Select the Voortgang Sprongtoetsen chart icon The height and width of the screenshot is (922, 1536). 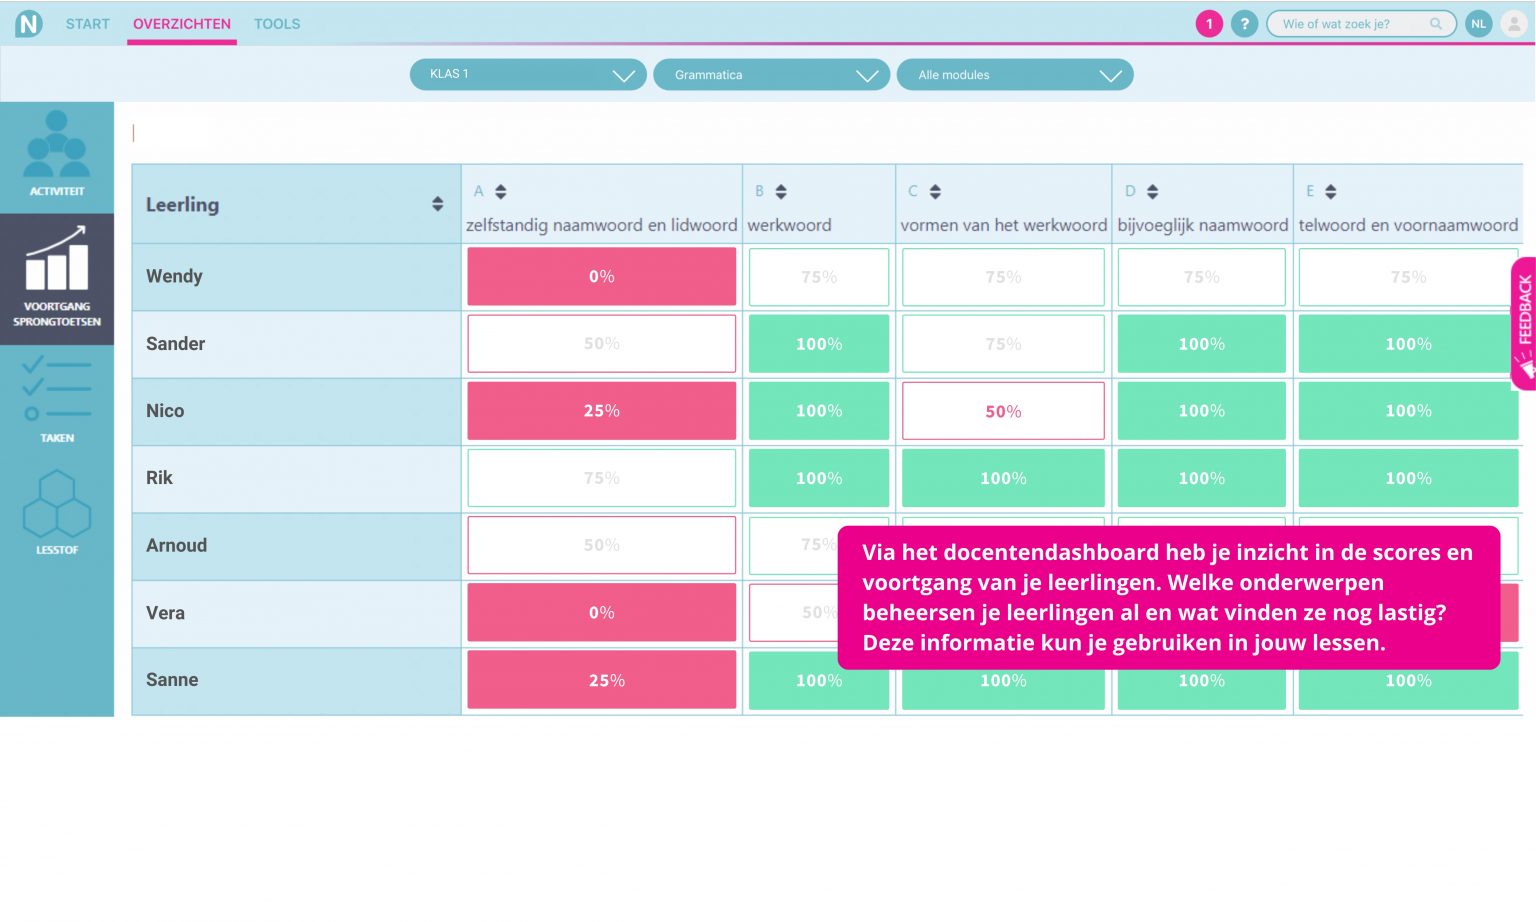coord(57,277)
